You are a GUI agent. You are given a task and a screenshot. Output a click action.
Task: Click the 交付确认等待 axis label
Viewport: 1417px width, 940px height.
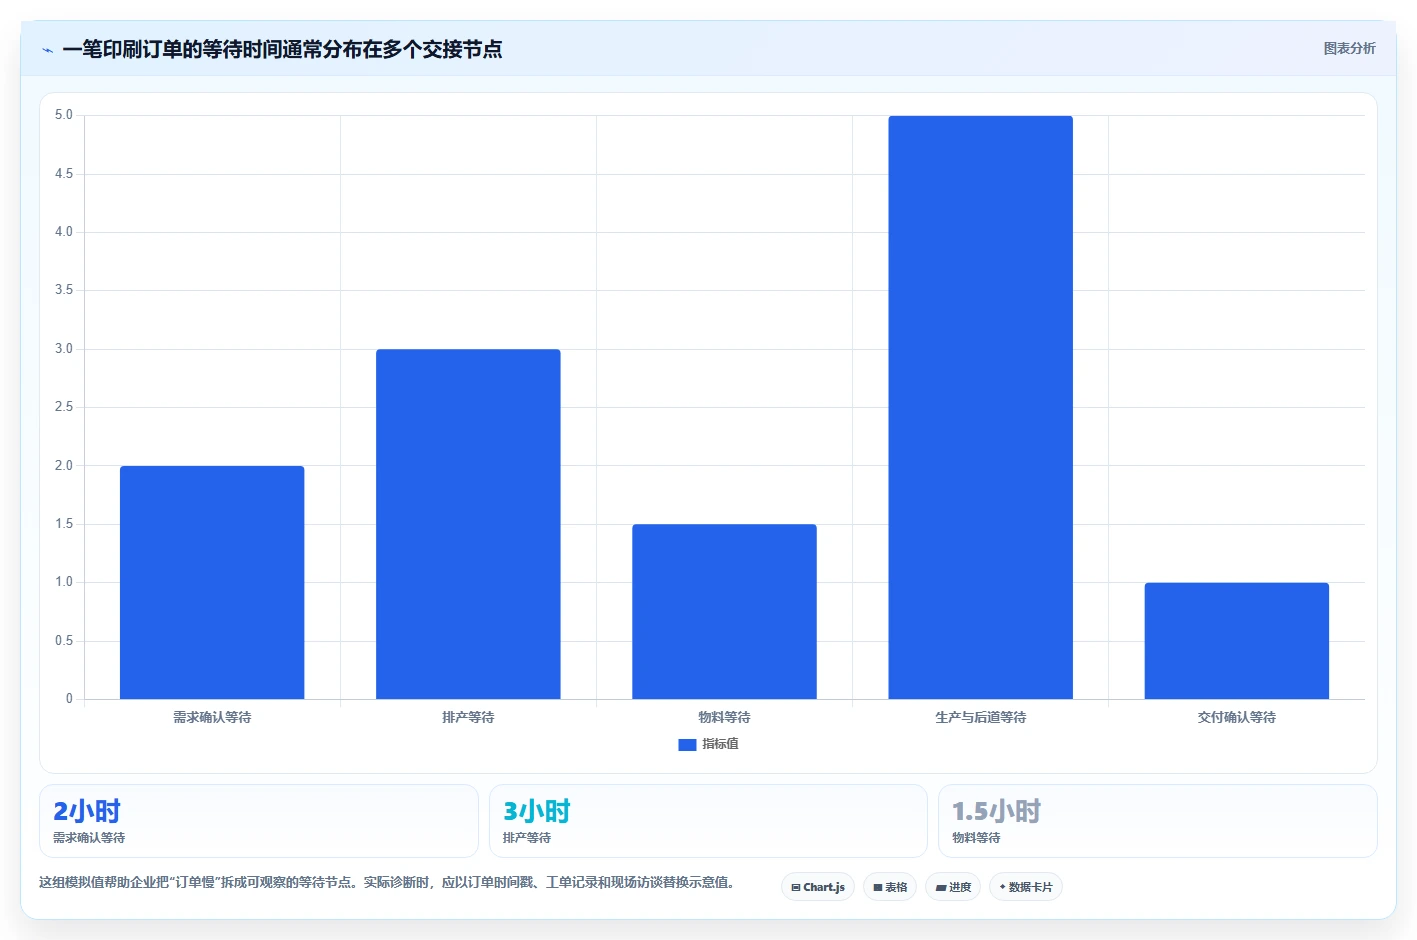1237,717
